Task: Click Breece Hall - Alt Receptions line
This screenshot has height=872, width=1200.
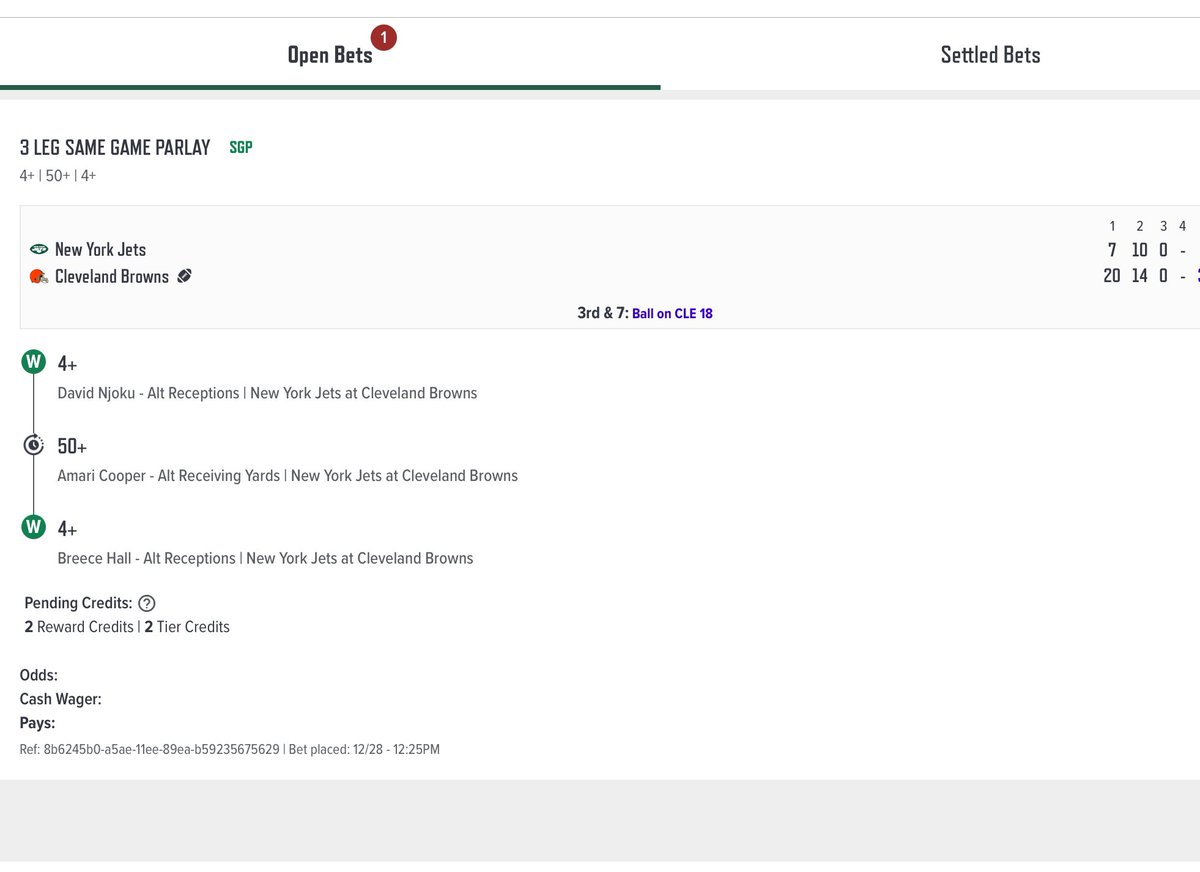Action: coord(265,558)
